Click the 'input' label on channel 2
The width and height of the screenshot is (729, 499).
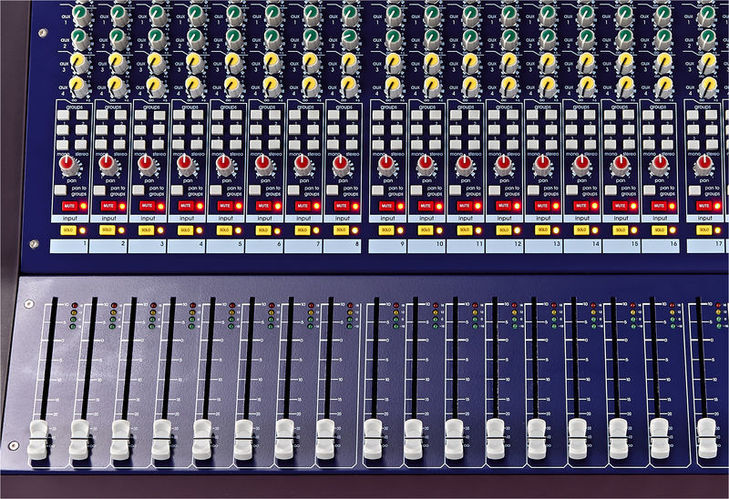coord(109,218)
